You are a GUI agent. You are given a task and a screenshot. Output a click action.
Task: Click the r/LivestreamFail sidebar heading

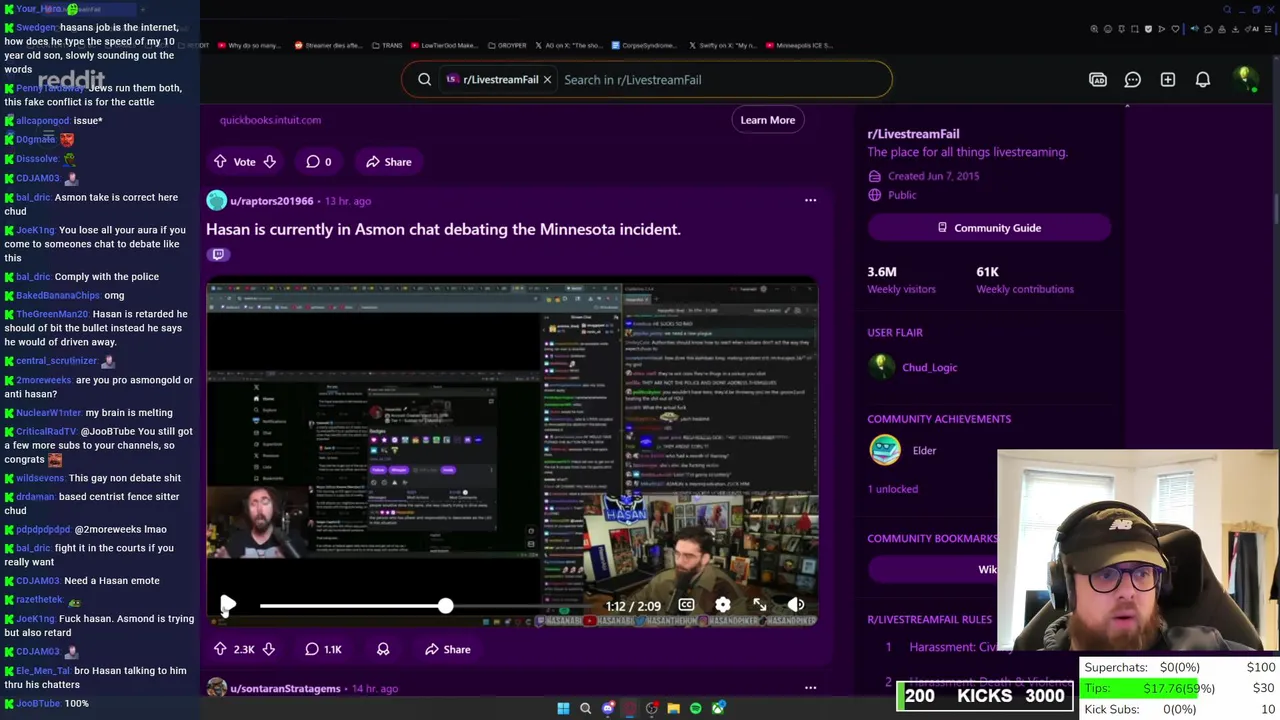pyautogui.click(x=913, y=133)
